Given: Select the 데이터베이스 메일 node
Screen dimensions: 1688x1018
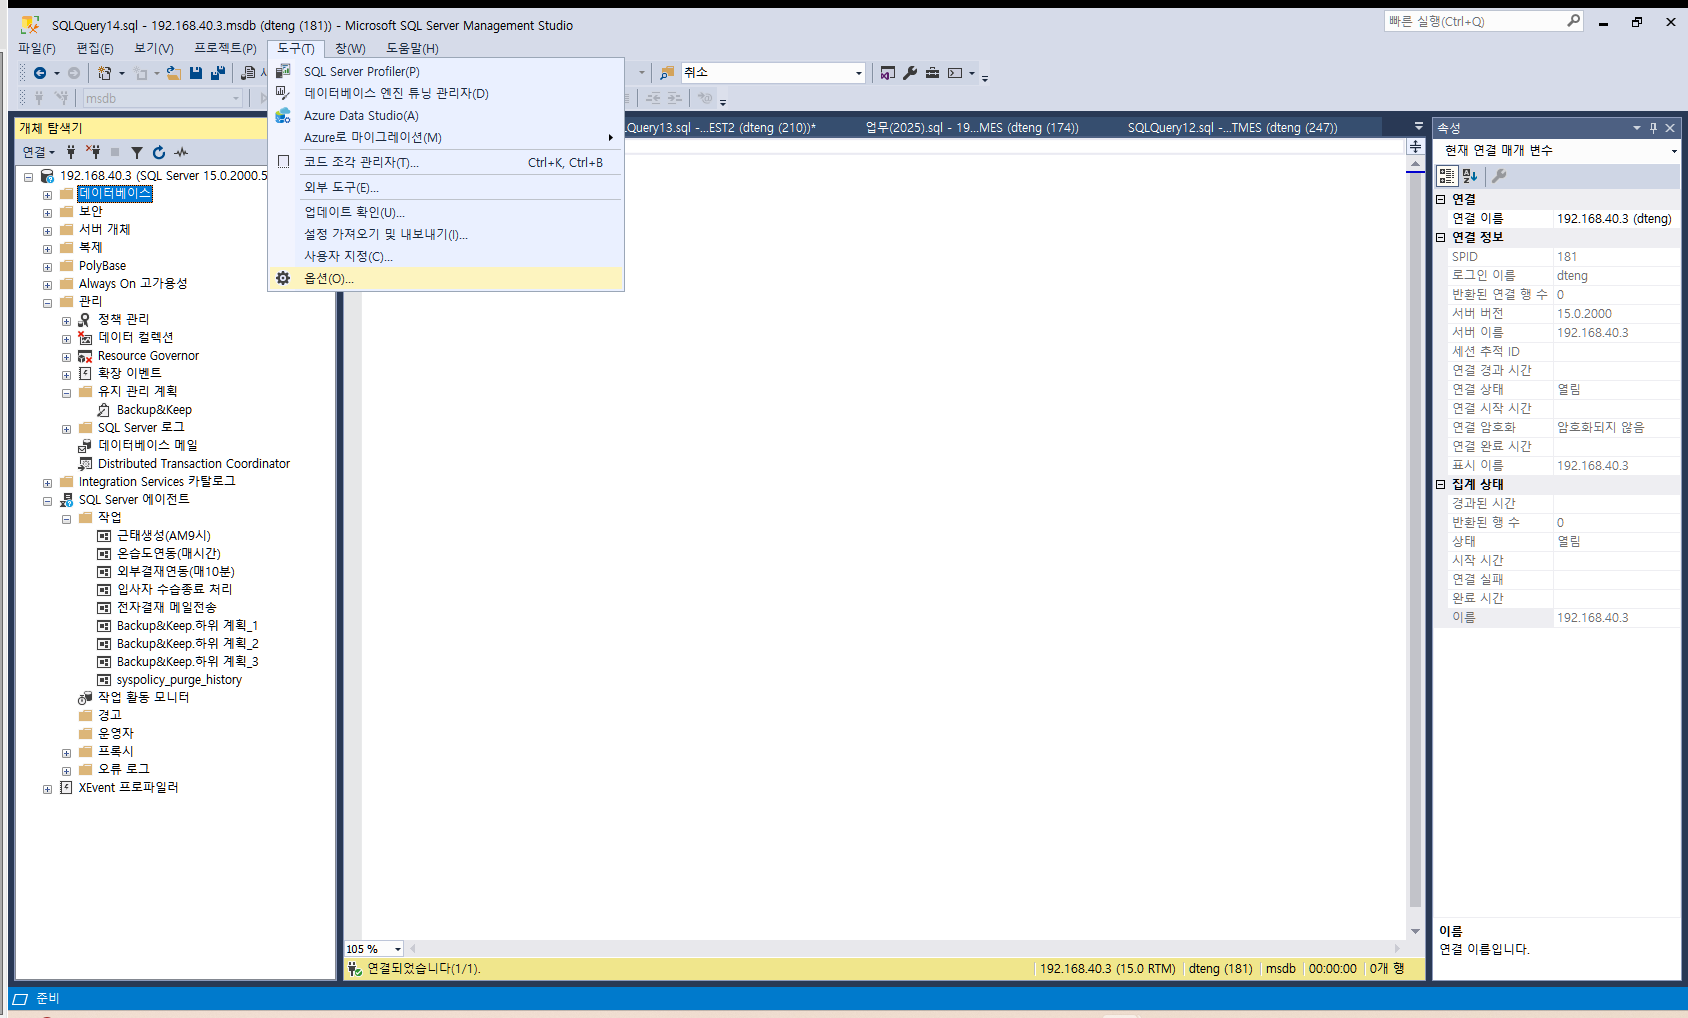Looking at the screenshot, I should pyautogui.click(x=147, y=446).
